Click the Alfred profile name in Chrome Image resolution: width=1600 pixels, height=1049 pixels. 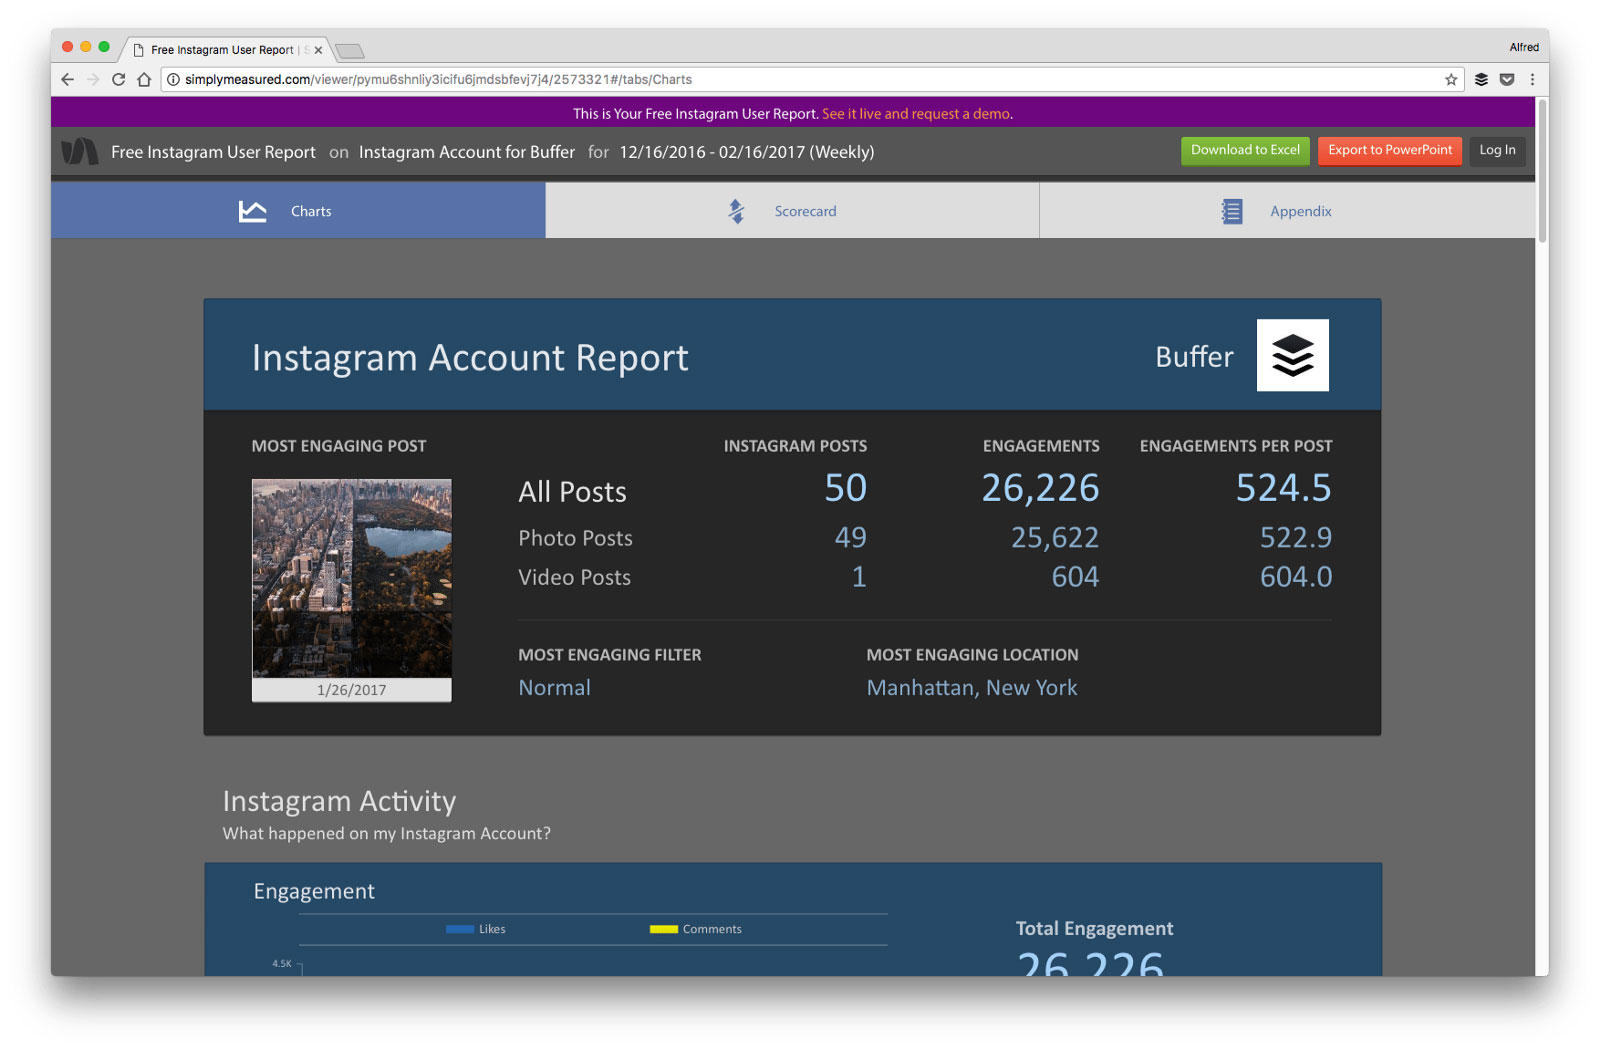[x=1524, y=47]
